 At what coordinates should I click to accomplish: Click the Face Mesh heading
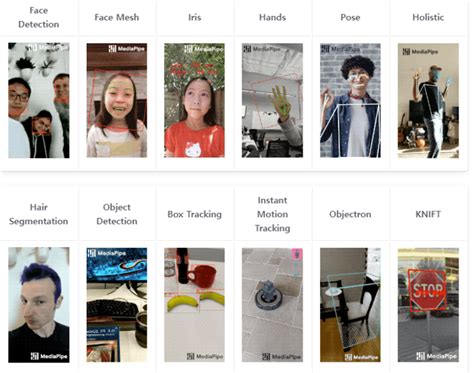[x=117, y=17]
